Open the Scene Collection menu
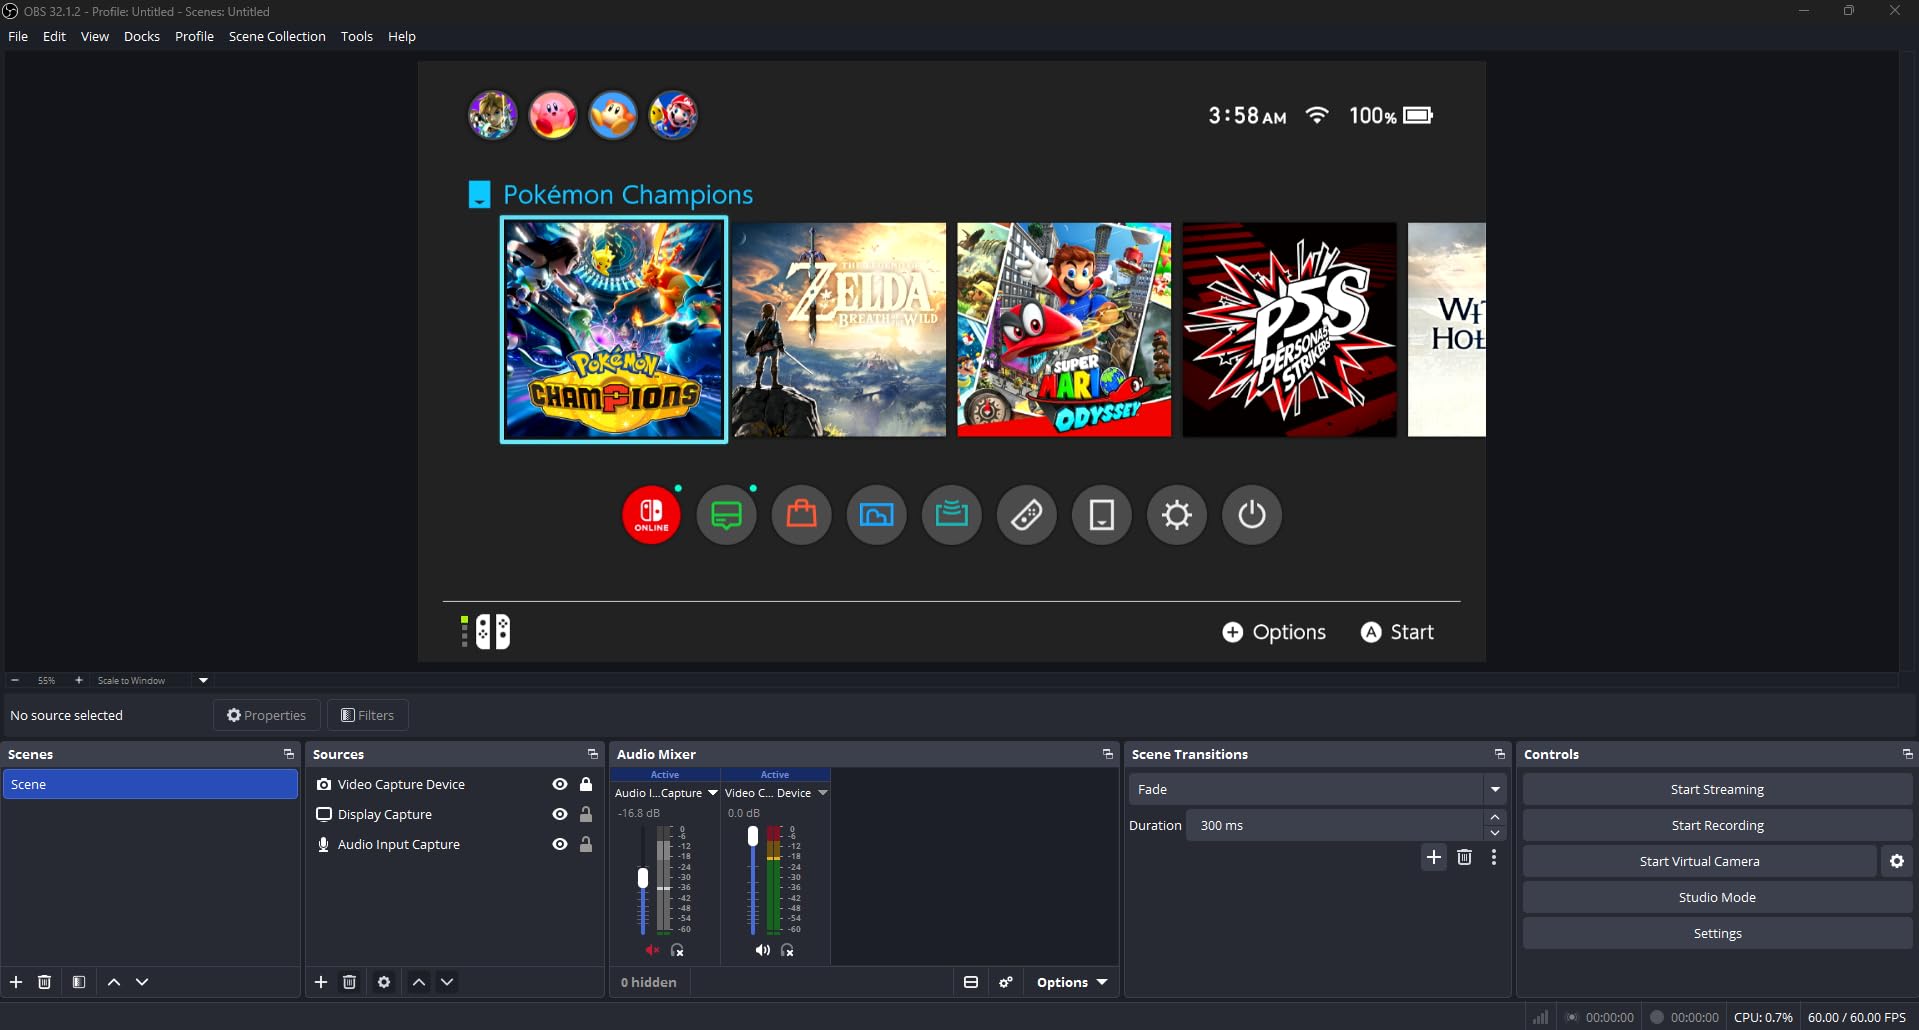 point(277,36)
